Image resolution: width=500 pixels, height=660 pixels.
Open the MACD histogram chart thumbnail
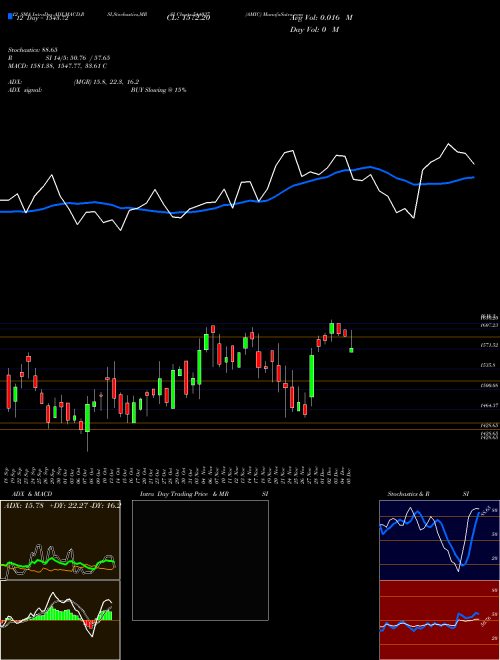tap(60, 620)
